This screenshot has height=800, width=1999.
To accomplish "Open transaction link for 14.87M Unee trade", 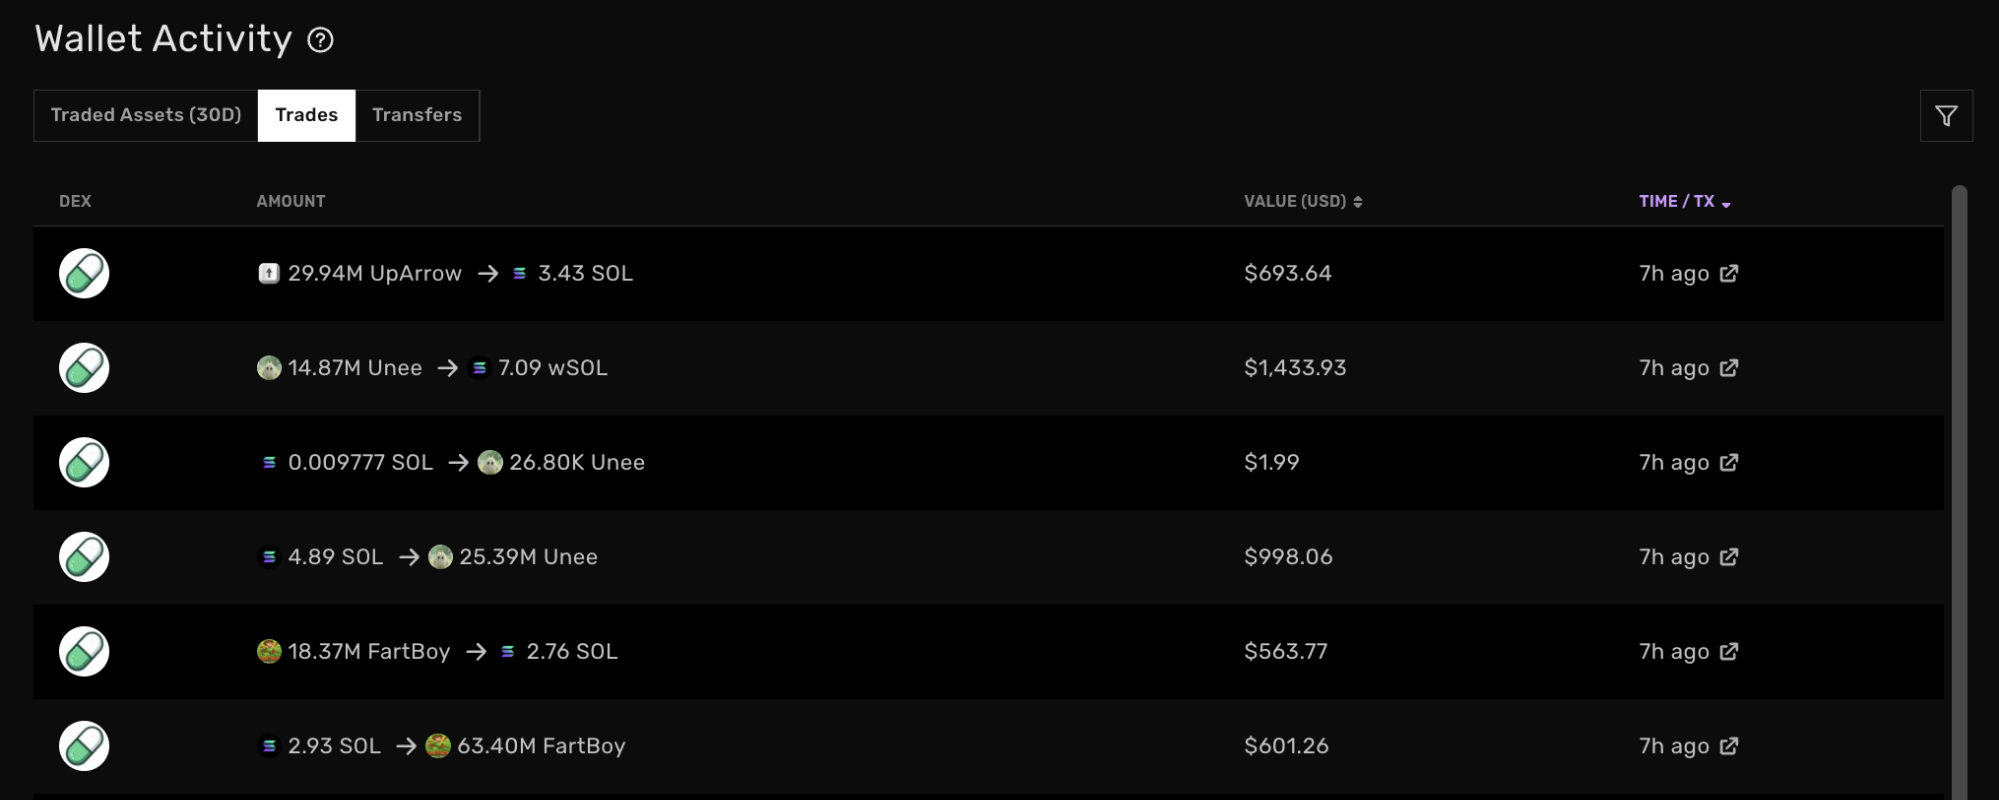I will pyautogui.click(x=1728, y=368).
